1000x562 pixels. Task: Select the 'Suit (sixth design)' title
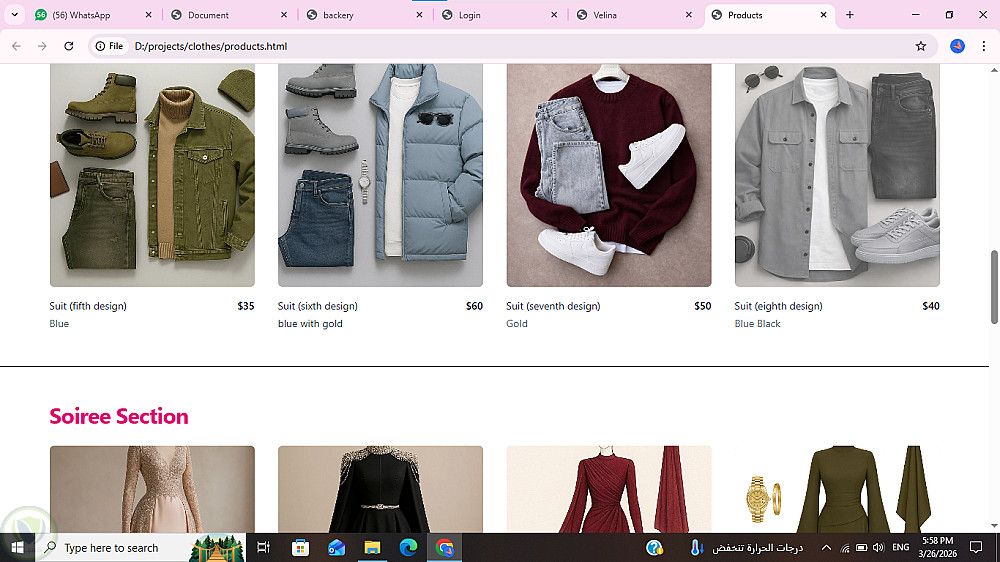318,306
